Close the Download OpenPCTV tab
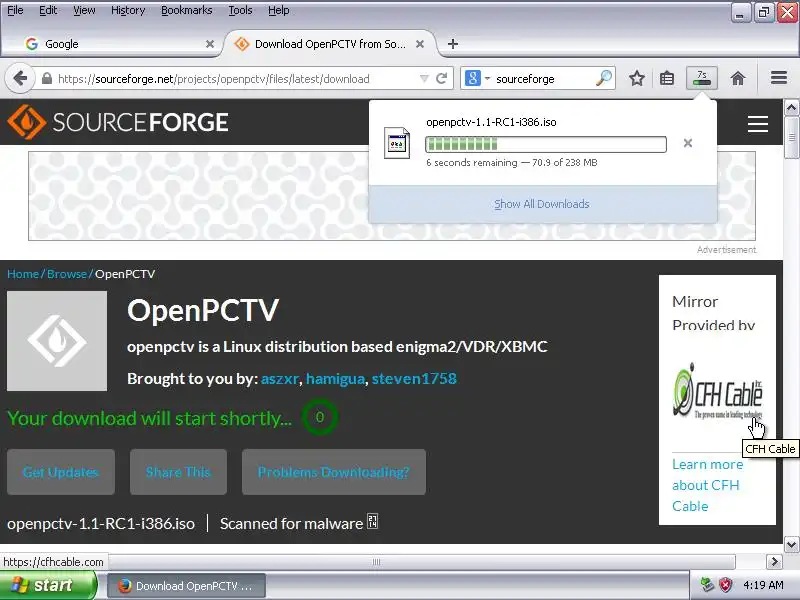This screenshot has width=800, height=600. (x=420, y=44)
